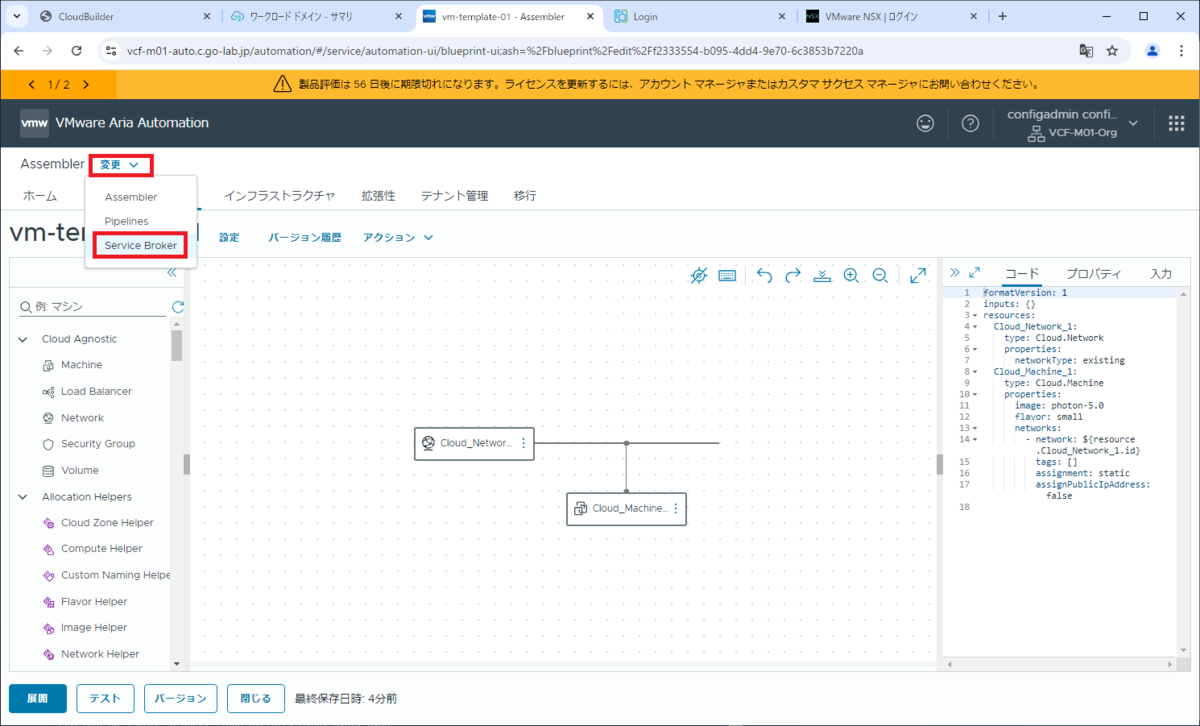This screenshot has width=1200, height=726.
Task: Click the テスト button
Action: [105, 698]
